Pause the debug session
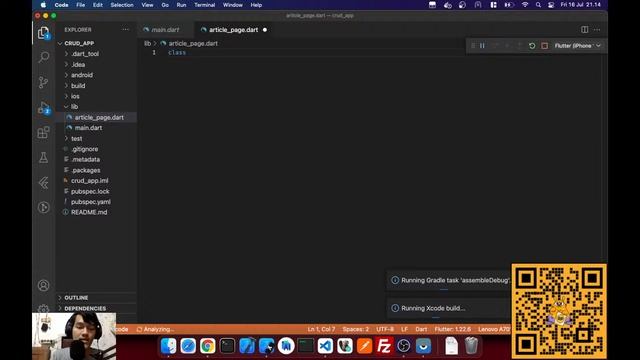 (x=482, y=46)
